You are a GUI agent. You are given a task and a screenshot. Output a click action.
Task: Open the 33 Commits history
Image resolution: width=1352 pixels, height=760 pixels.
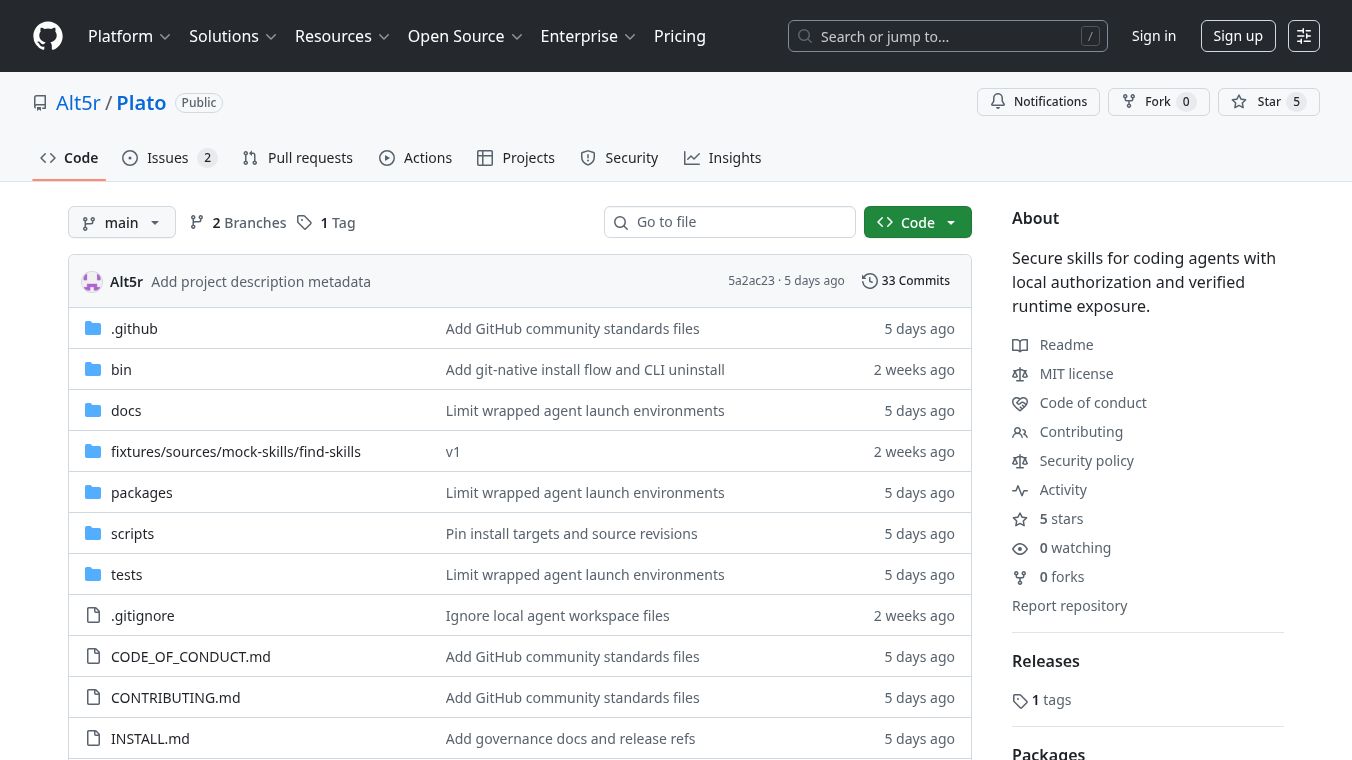click(x=905, y=281)
